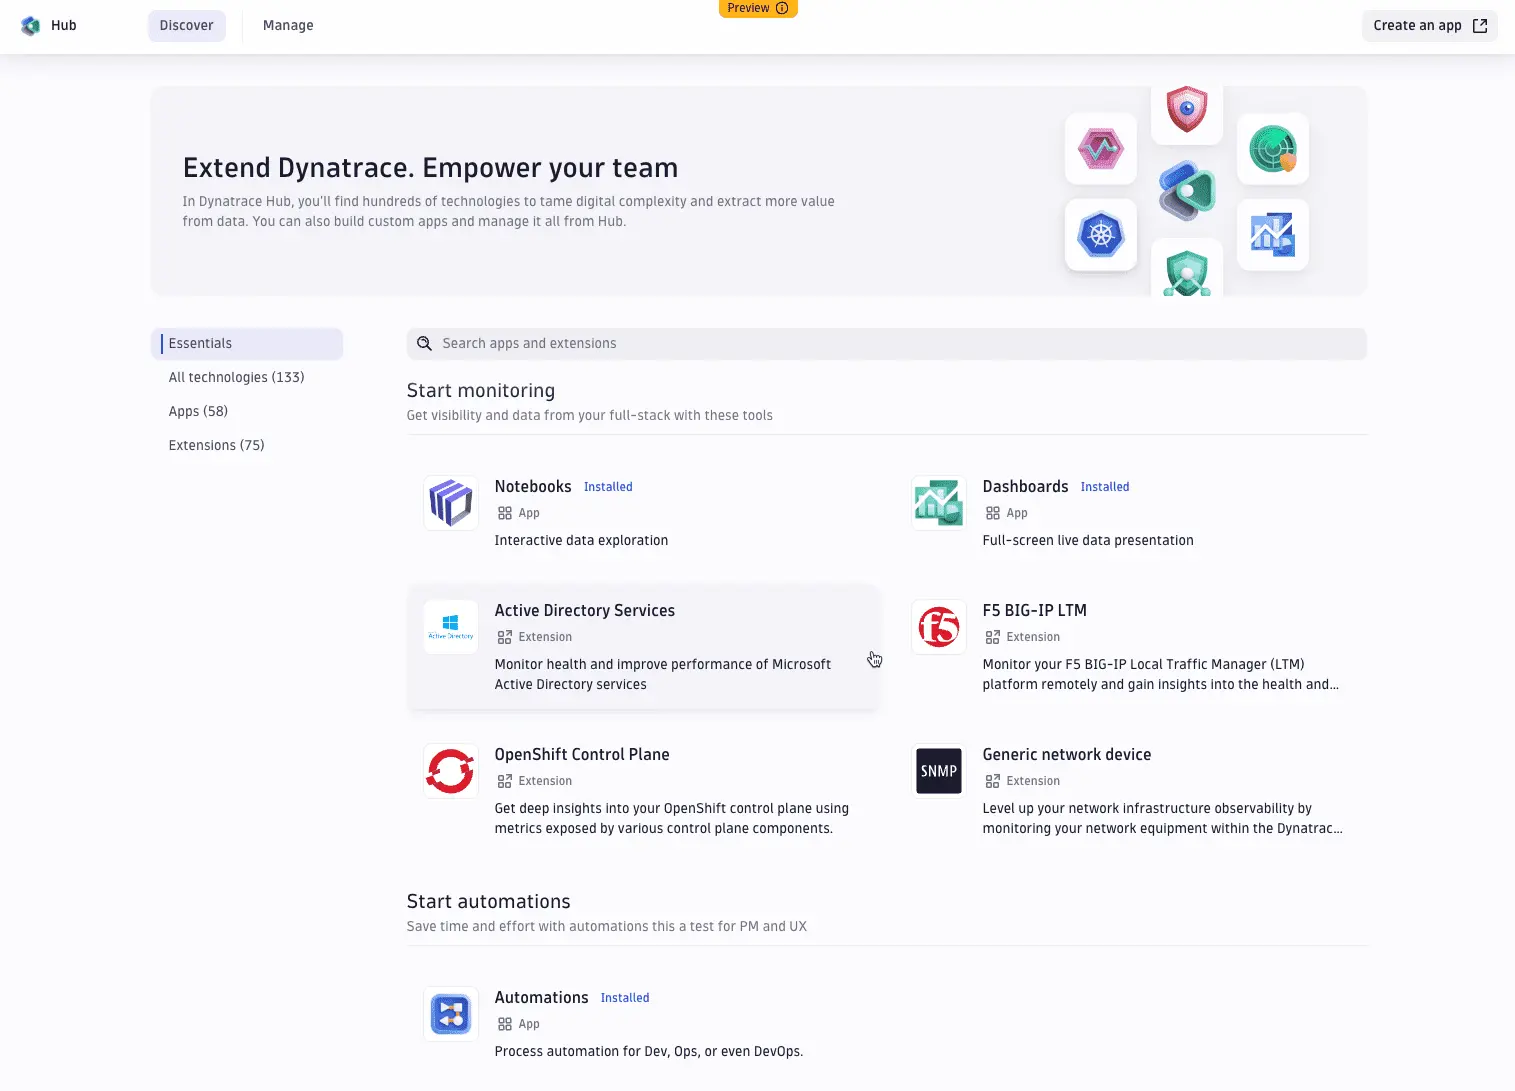1515x1091 pixels.
Task: Open the Notebooks app icon
Action: [451, 502]
